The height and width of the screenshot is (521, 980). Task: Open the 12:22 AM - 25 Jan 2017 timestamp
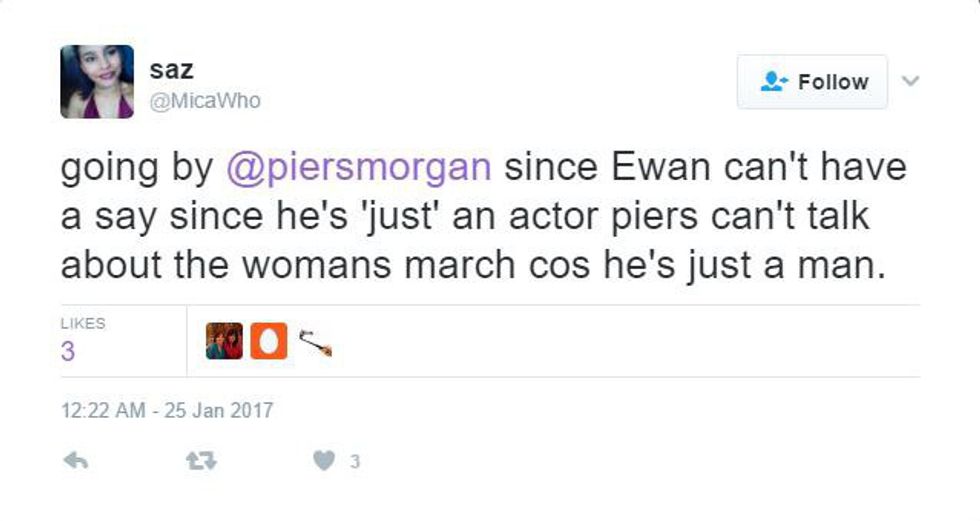point(166,410)
